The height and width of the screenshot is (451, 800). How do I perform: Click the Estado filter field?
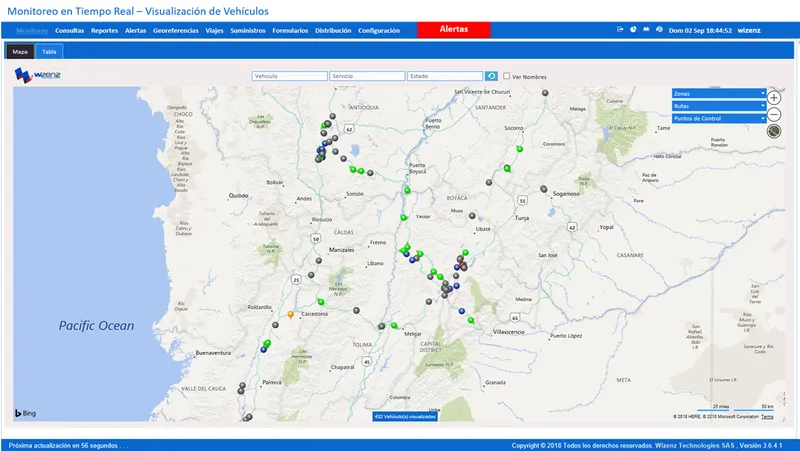click(x=445, y=76)
